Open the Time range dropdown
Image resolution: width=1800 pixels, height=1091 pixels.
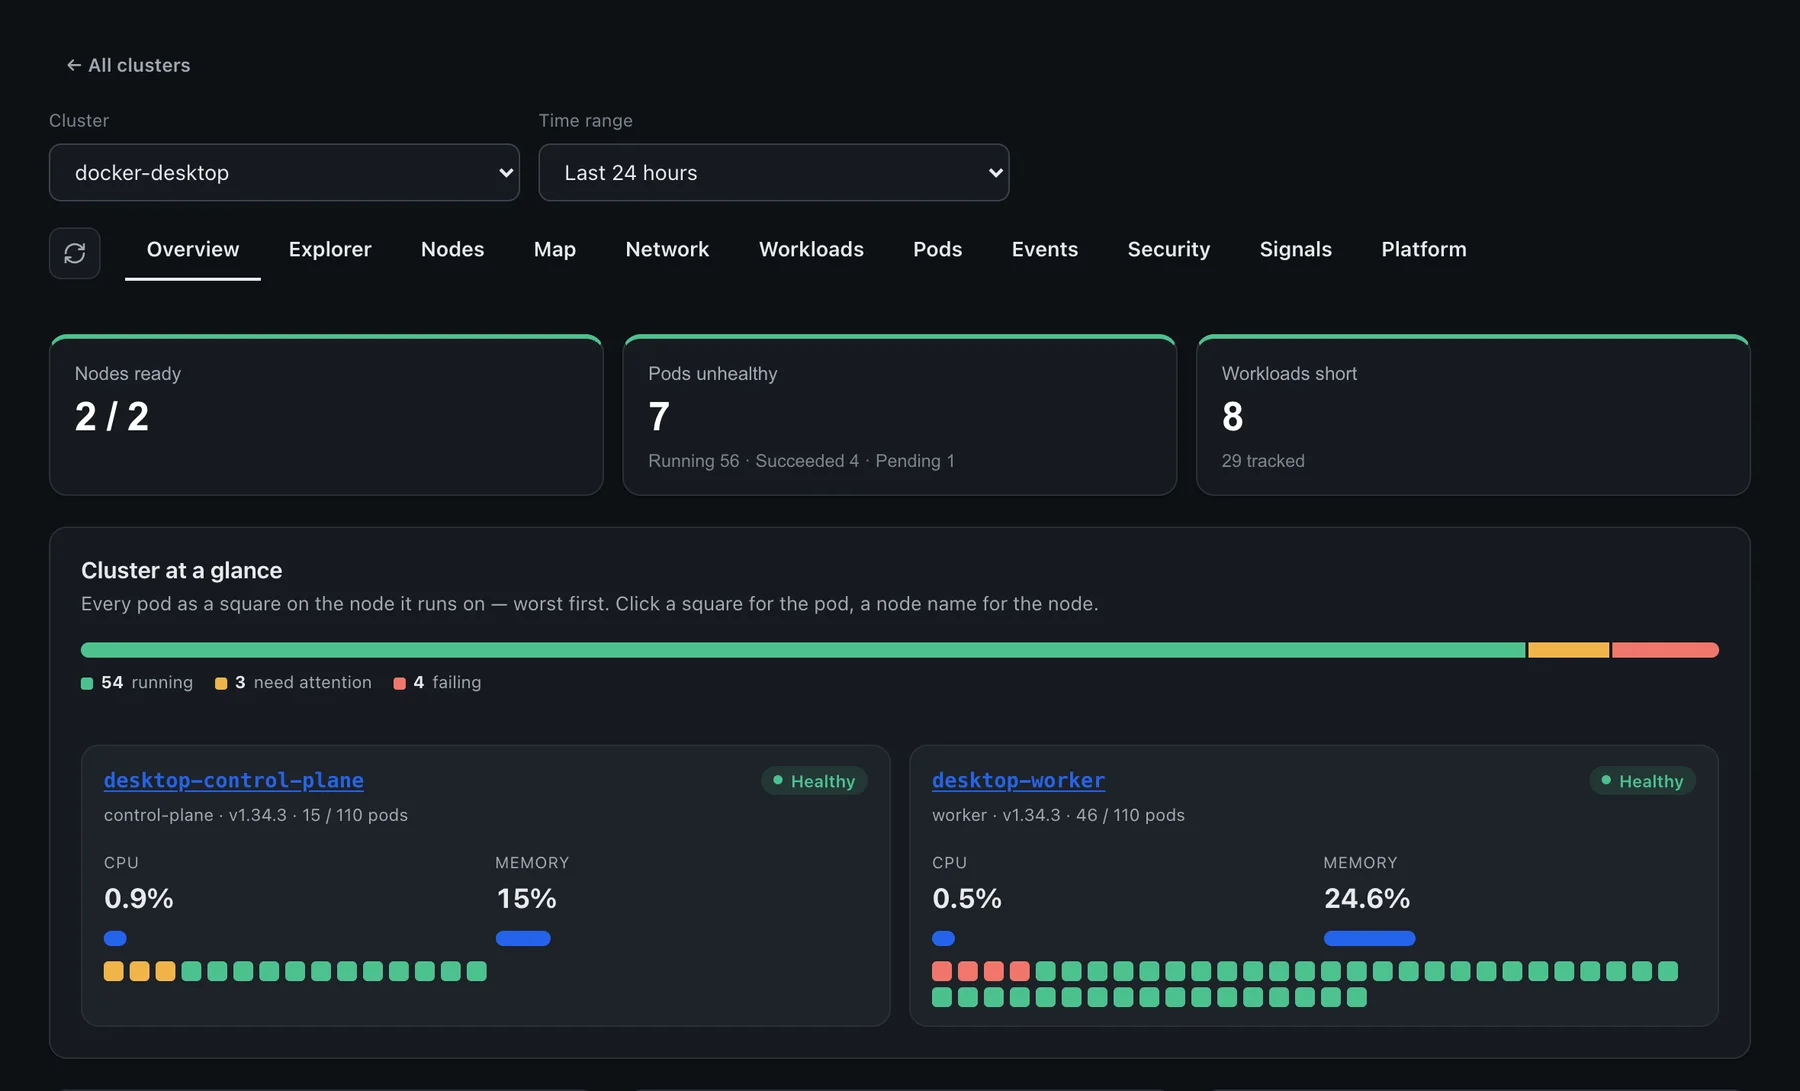pos(774,172)
